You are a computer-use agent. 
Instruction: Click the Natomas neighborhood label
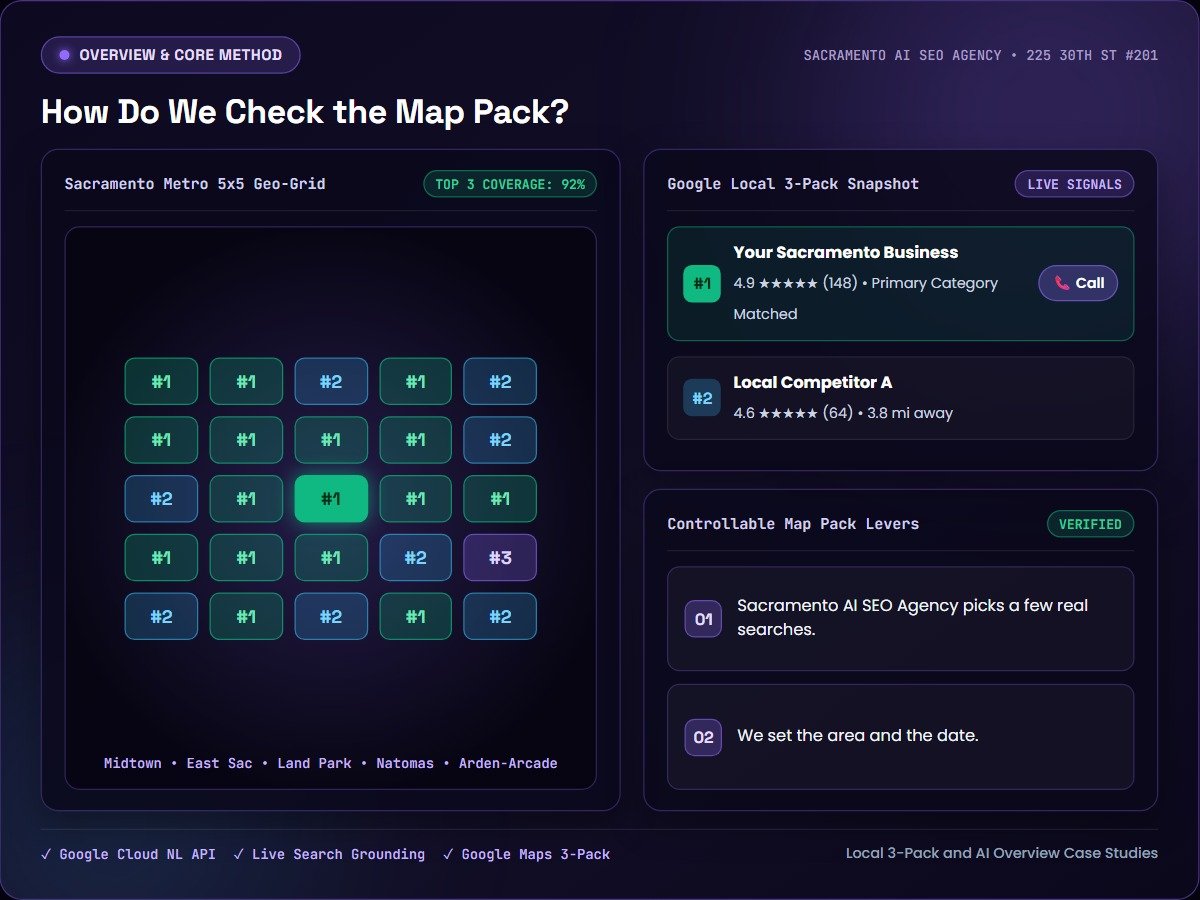click(405, 763)
